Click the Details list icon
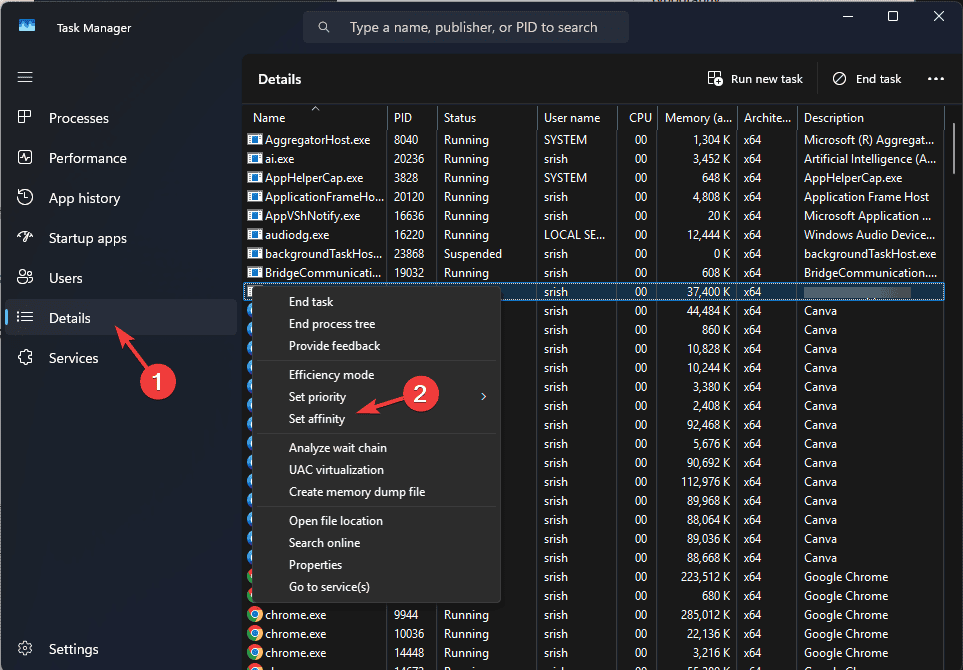 tap(25, 317)
